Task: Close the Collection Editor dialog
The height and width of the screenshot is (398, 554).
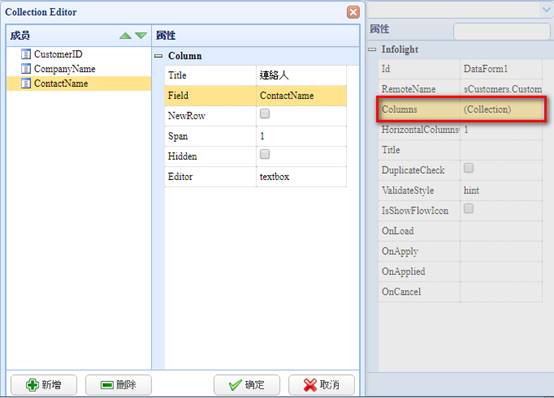Action: click(x=353, y=12)
